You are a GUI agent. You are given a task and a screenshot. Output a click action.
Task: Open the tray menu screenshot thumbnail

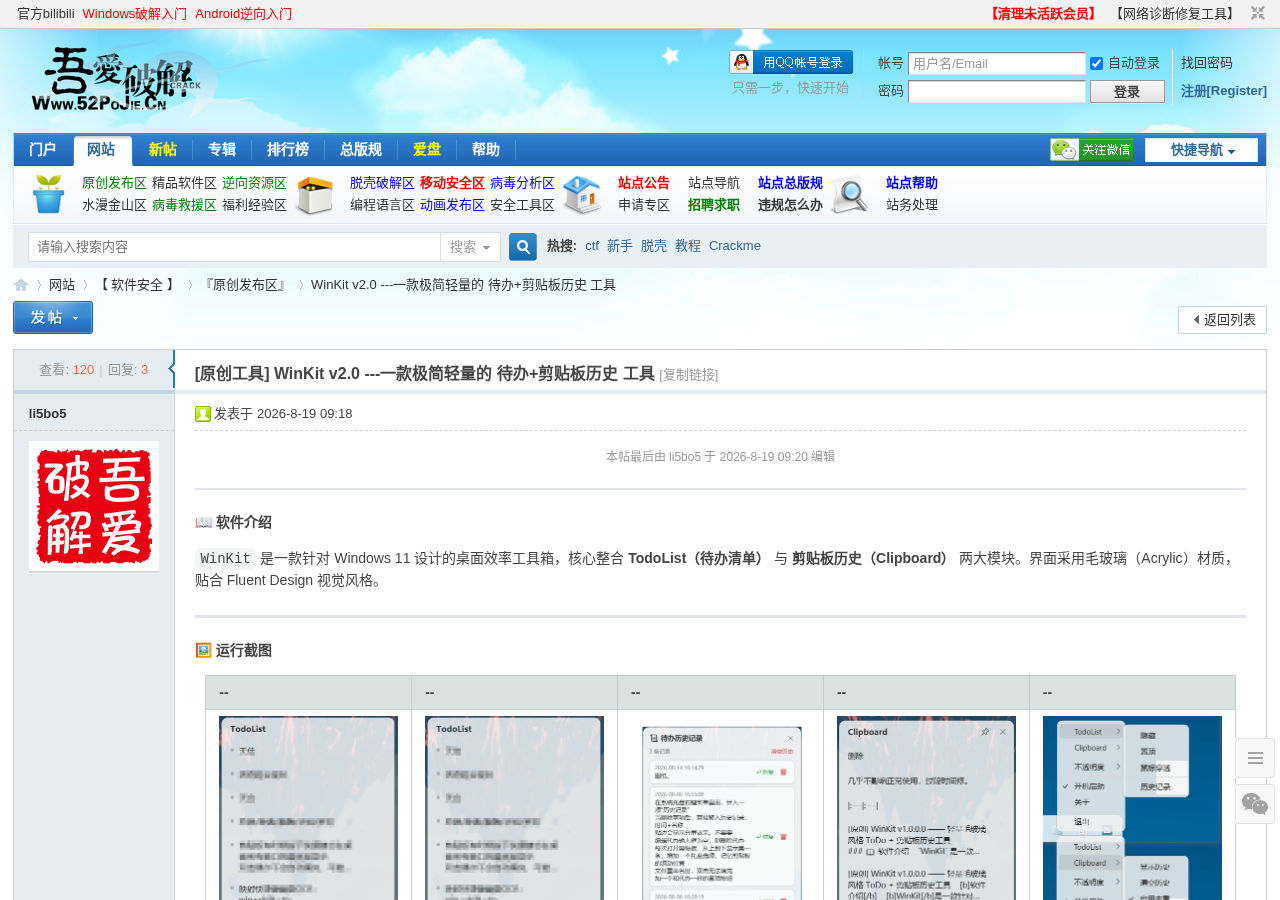click(1132, 808)
